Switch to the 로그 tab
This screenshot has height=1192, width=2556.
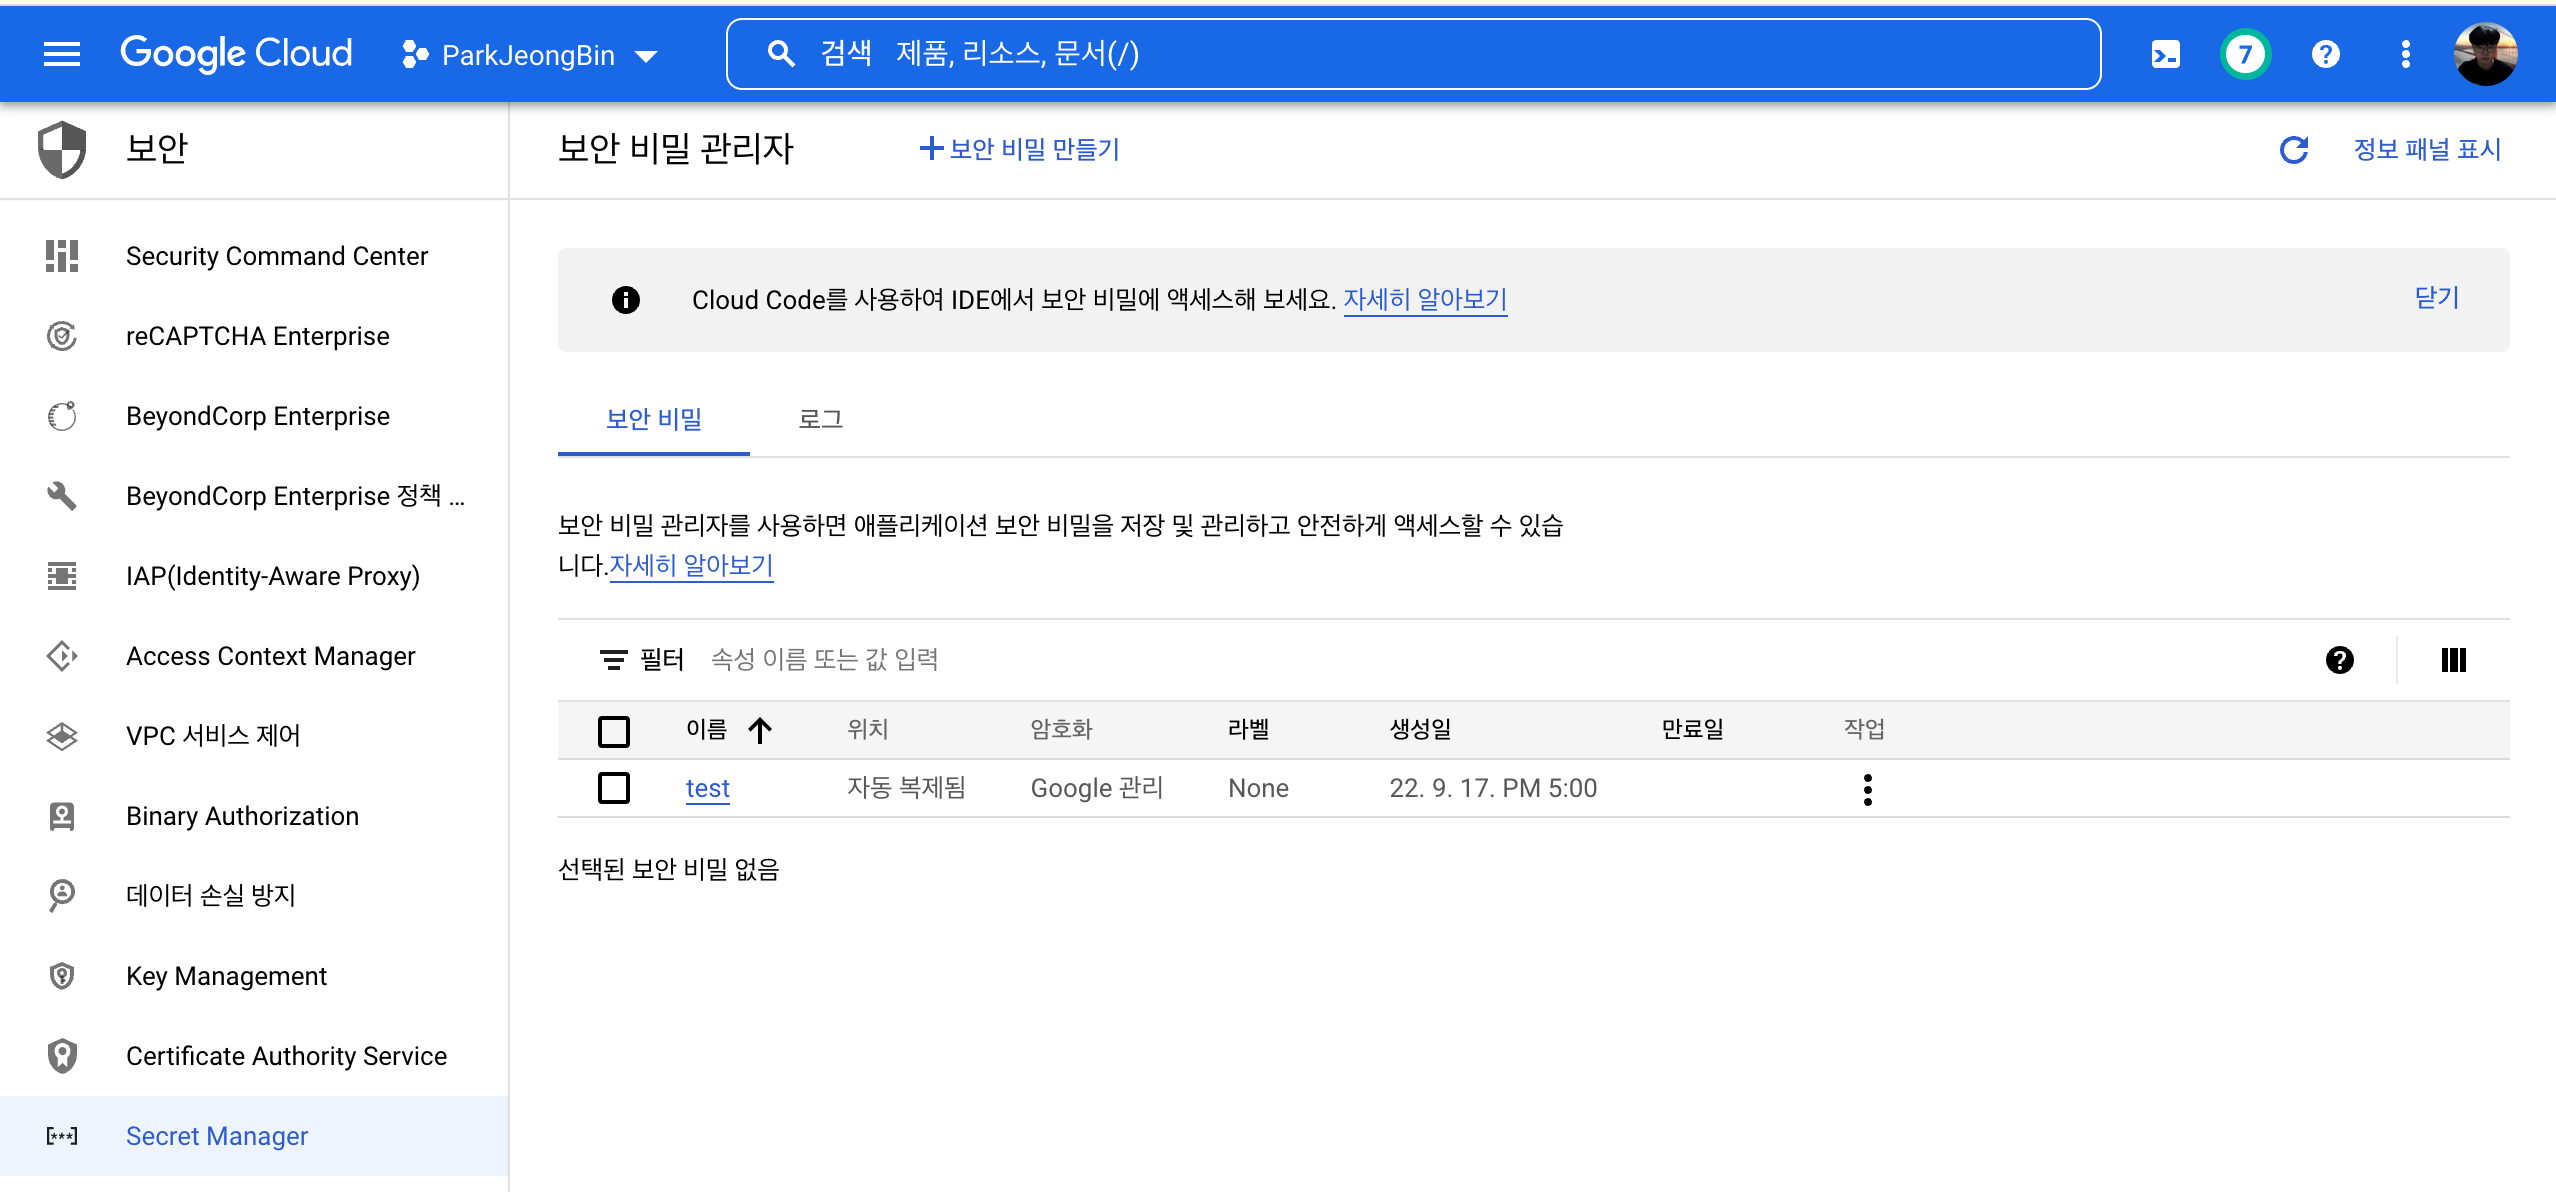point(820,420)
